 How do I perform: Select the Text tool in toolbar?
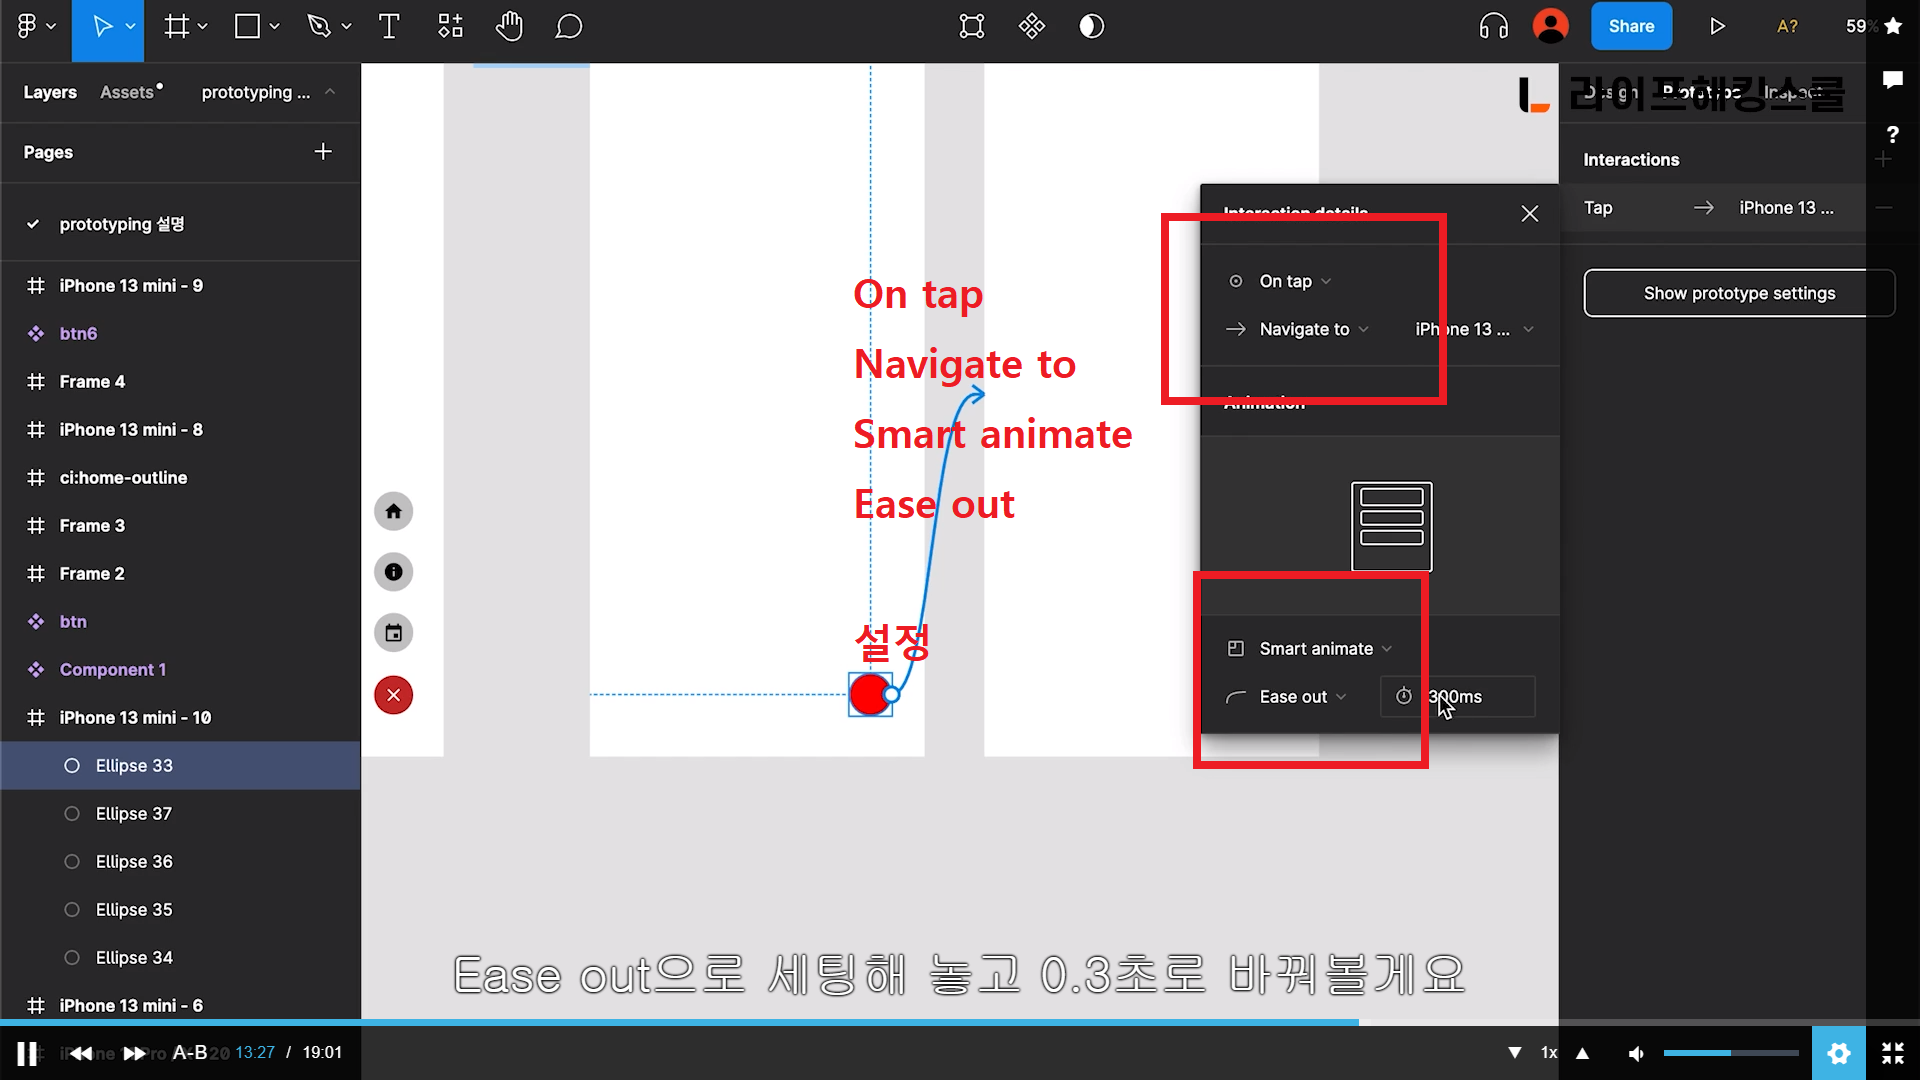(389, 27)
